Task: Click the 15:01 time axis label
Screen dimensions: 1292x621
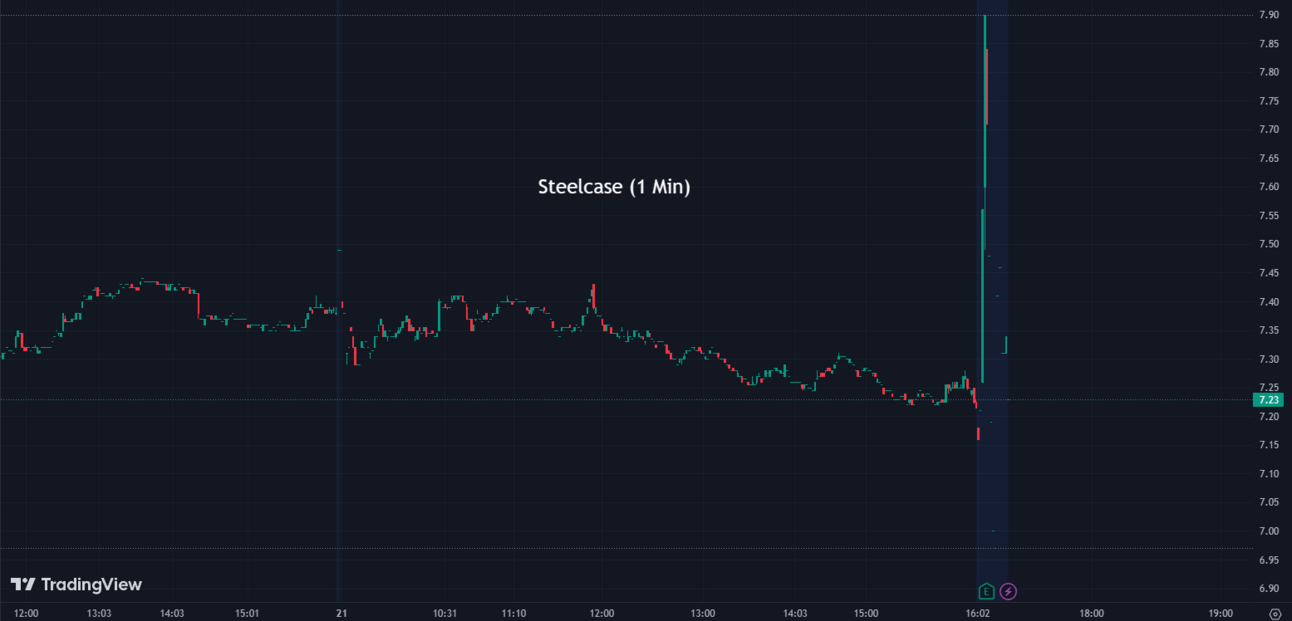Action: [247, 613]
